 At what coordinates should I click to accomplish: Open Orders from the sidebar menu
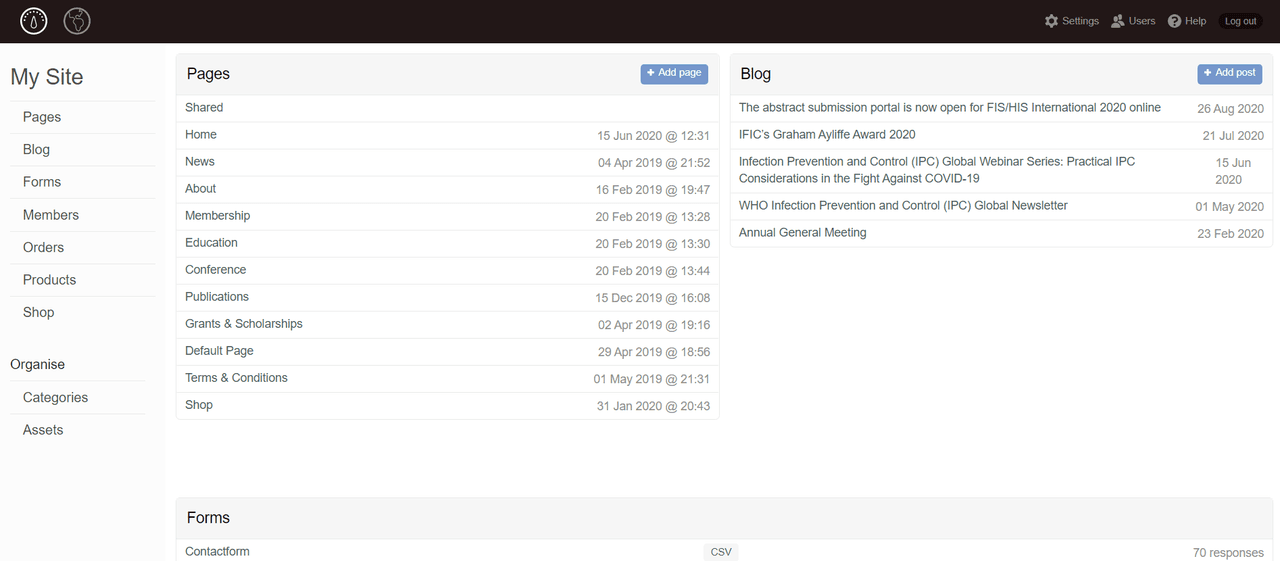[43, 247]
